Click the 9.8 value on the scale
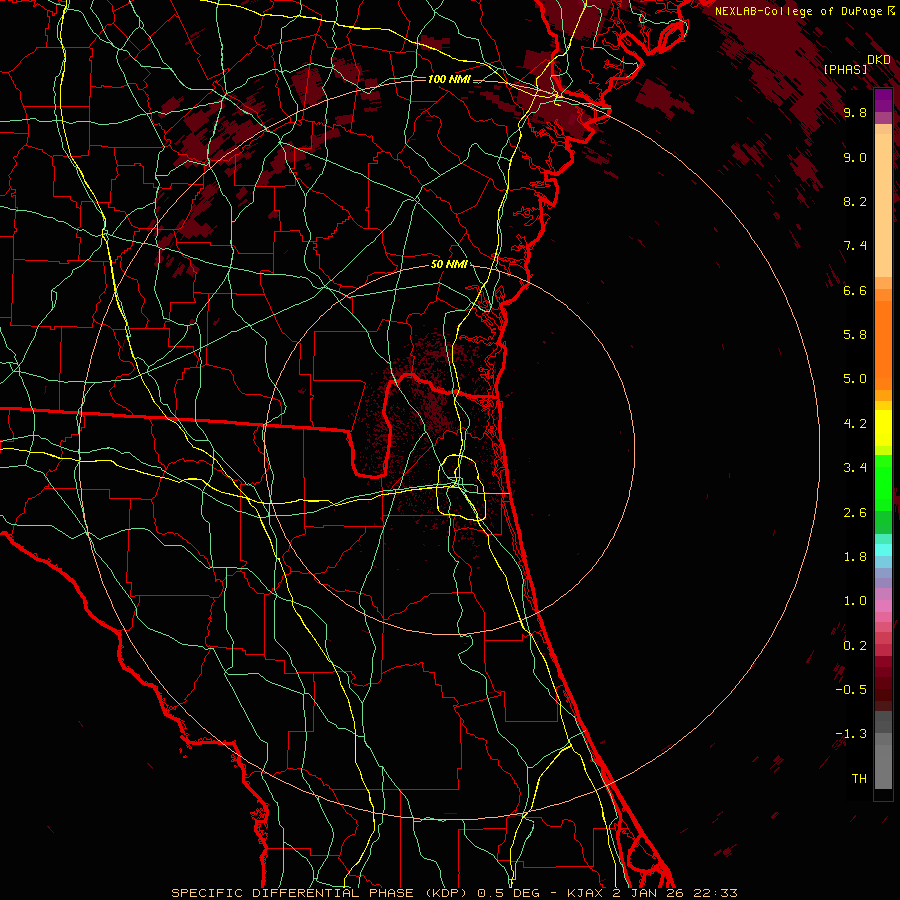 855,112
